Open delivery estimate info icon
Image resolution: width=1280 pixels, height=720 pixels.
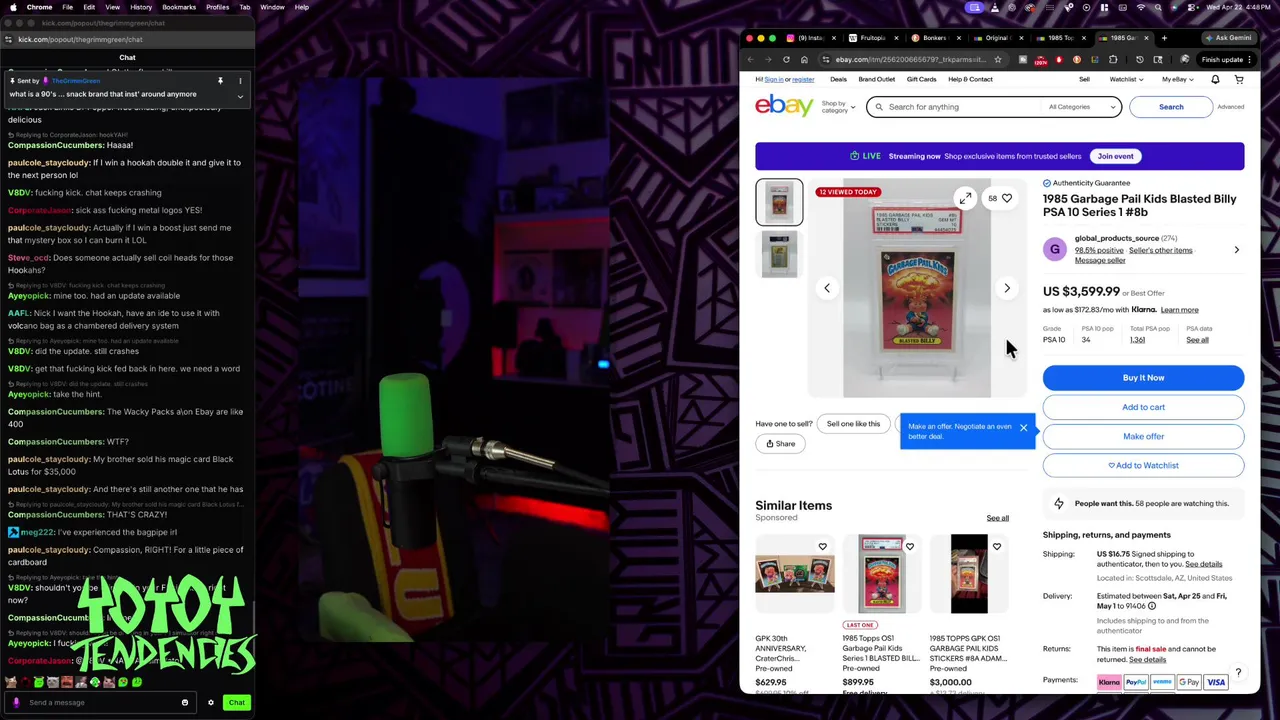1152,606
